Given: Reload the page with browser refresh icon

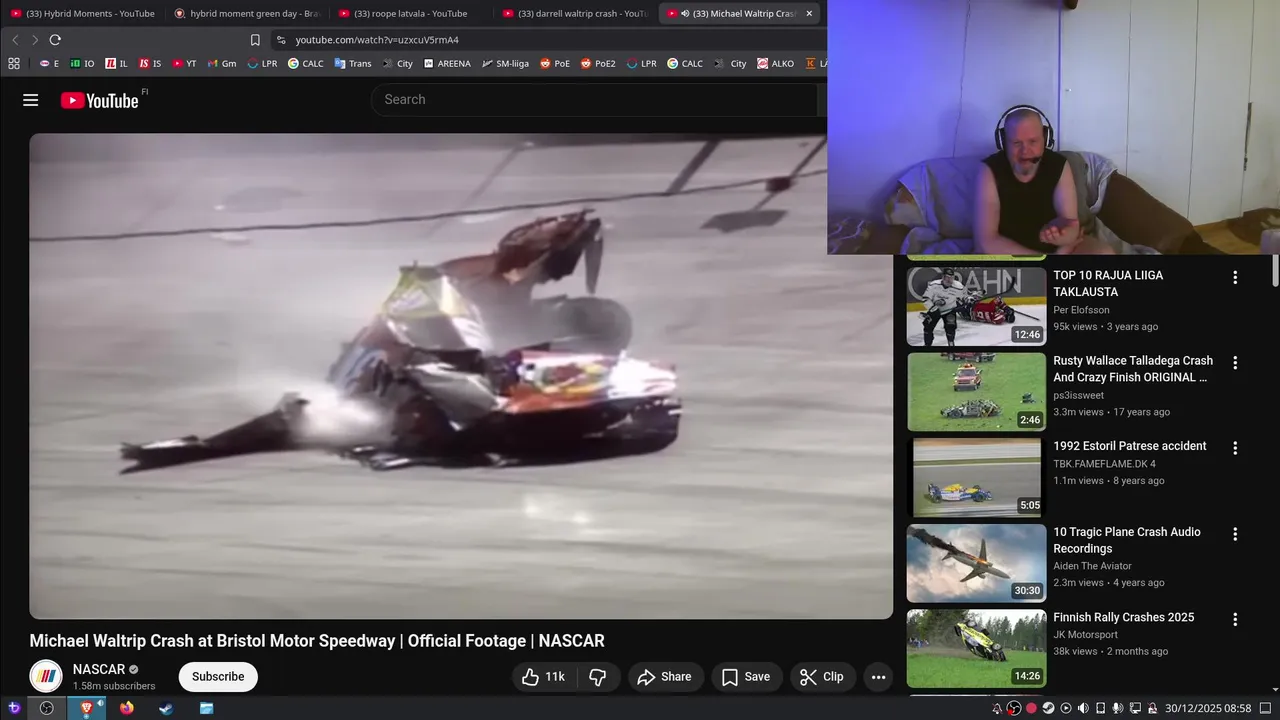Looking at the screenshot, I should (x=55, y=40).
